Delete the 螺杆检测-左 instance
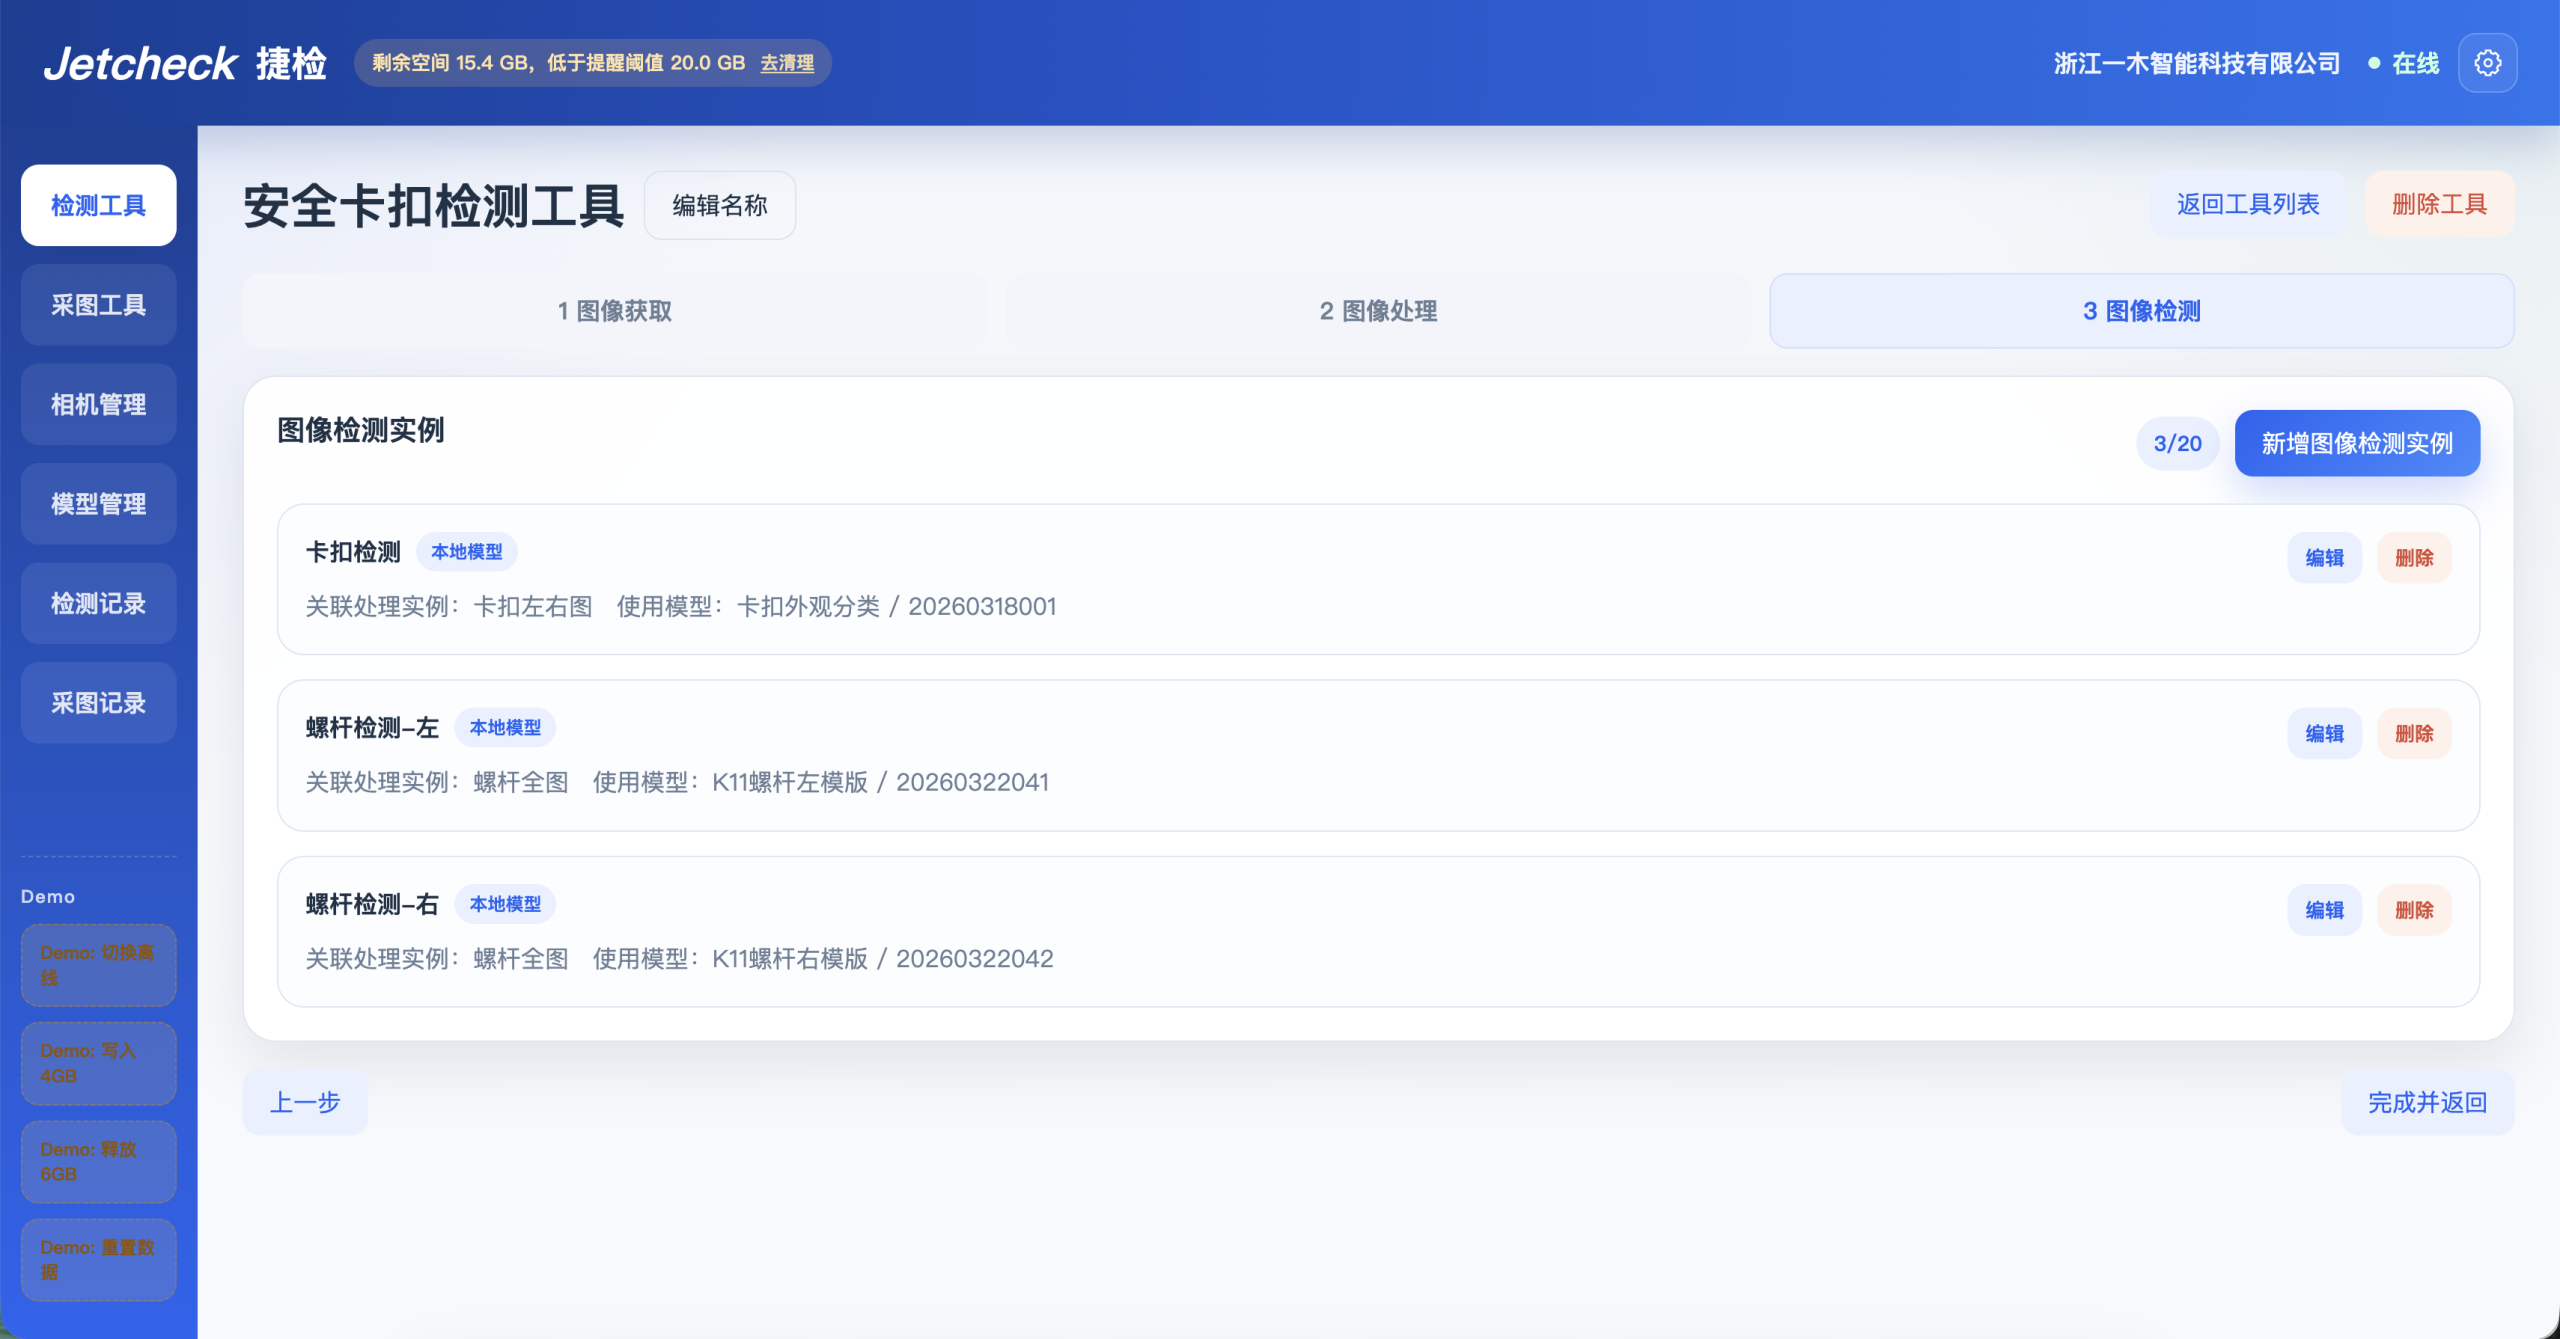The width and height of the screenshot is (2560, 1339). tap(2414, 734)
